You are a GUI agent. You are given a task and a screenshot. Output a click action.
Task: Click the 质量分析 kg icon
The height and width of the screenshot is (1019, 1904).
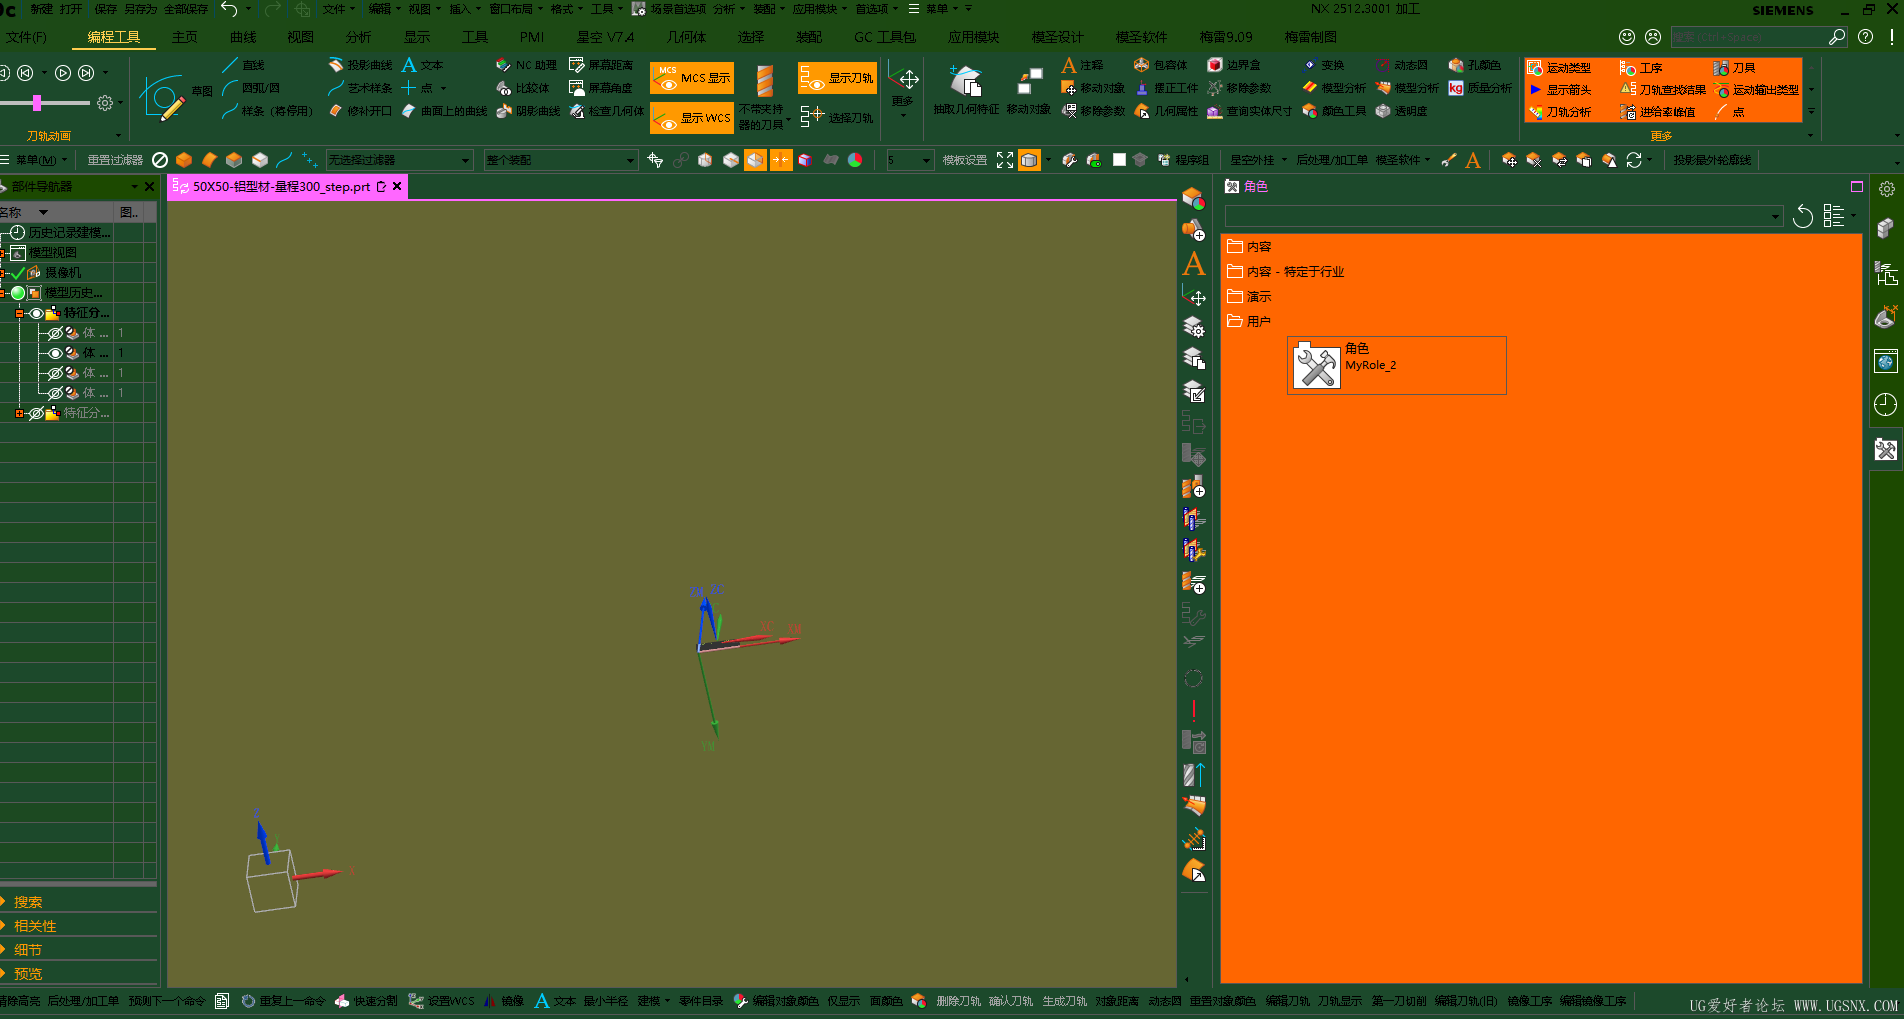[1456, 88]
